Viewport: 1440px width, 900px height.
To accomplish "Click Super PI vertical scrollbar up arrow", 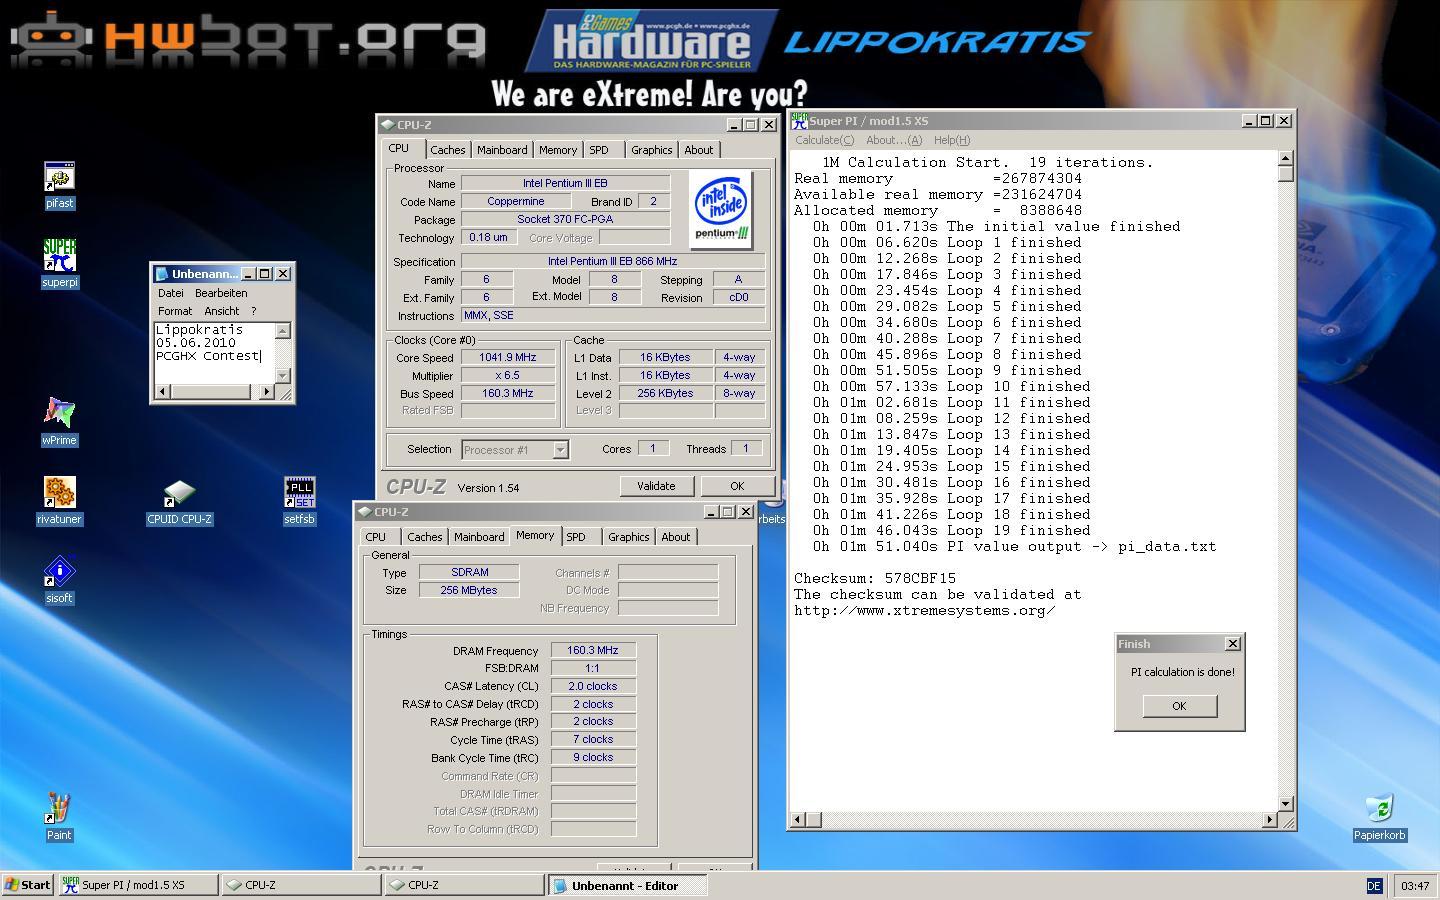I will (1286, 158).
